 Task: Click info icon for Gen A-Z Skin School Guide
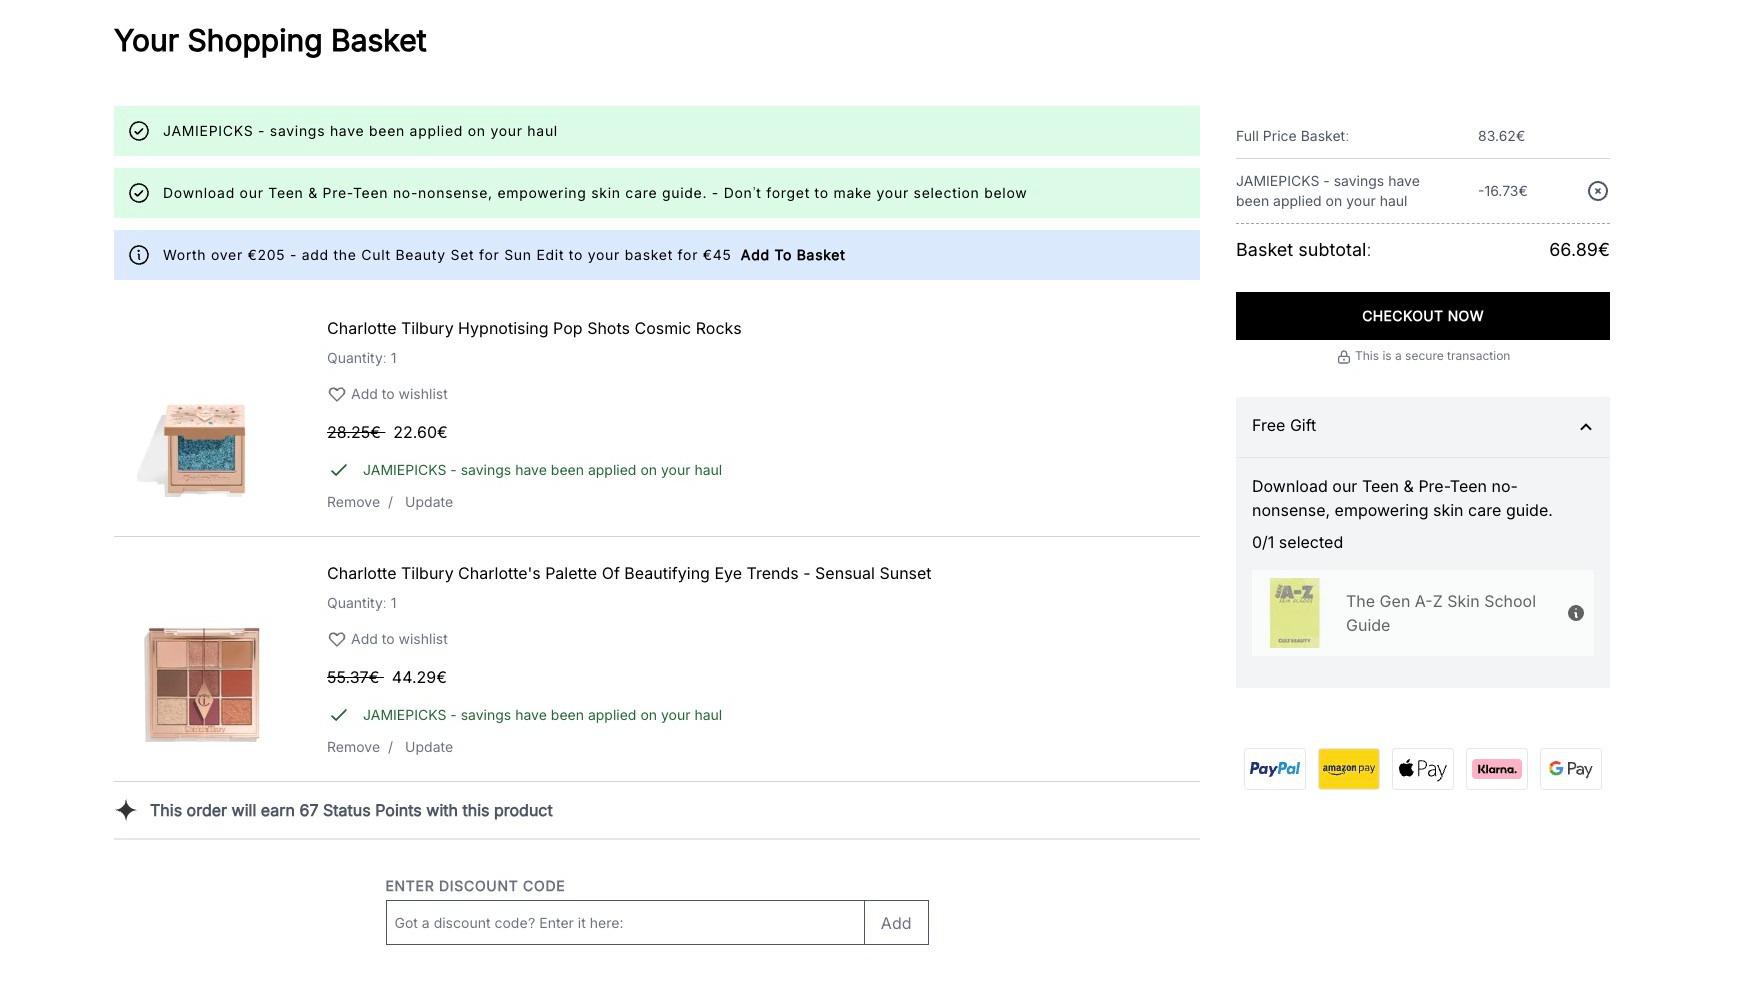point(1575,613)
